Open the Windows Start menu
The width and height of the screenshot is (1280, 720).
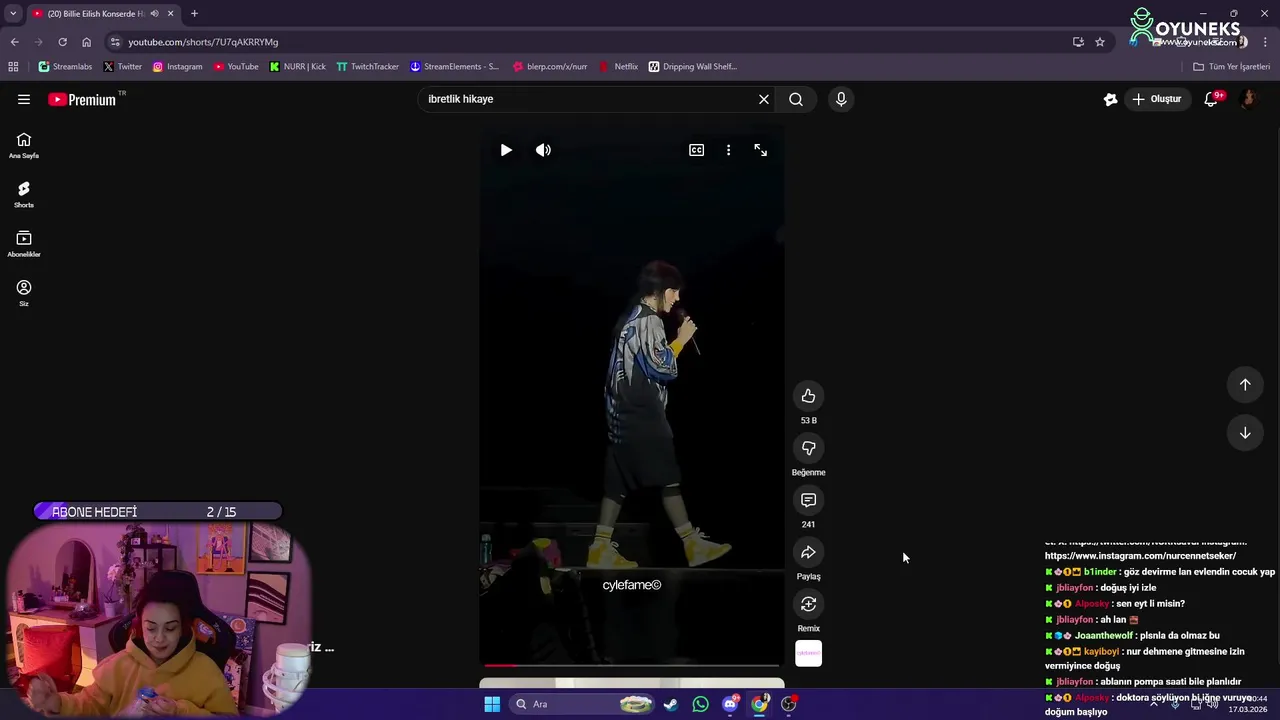[x=492, y=704]
